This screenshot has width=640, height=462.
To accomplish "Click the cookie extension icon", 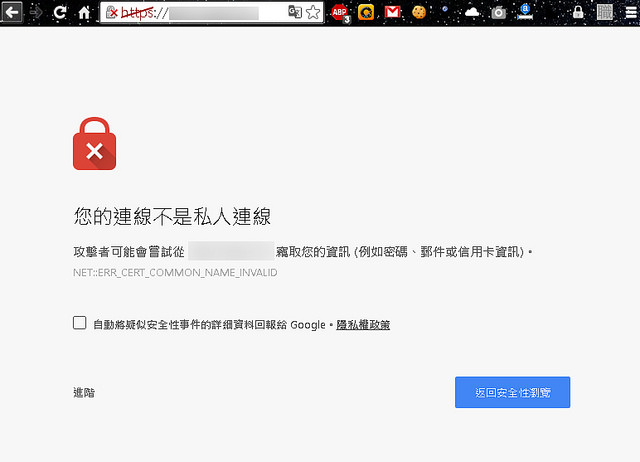I will 419,13.
